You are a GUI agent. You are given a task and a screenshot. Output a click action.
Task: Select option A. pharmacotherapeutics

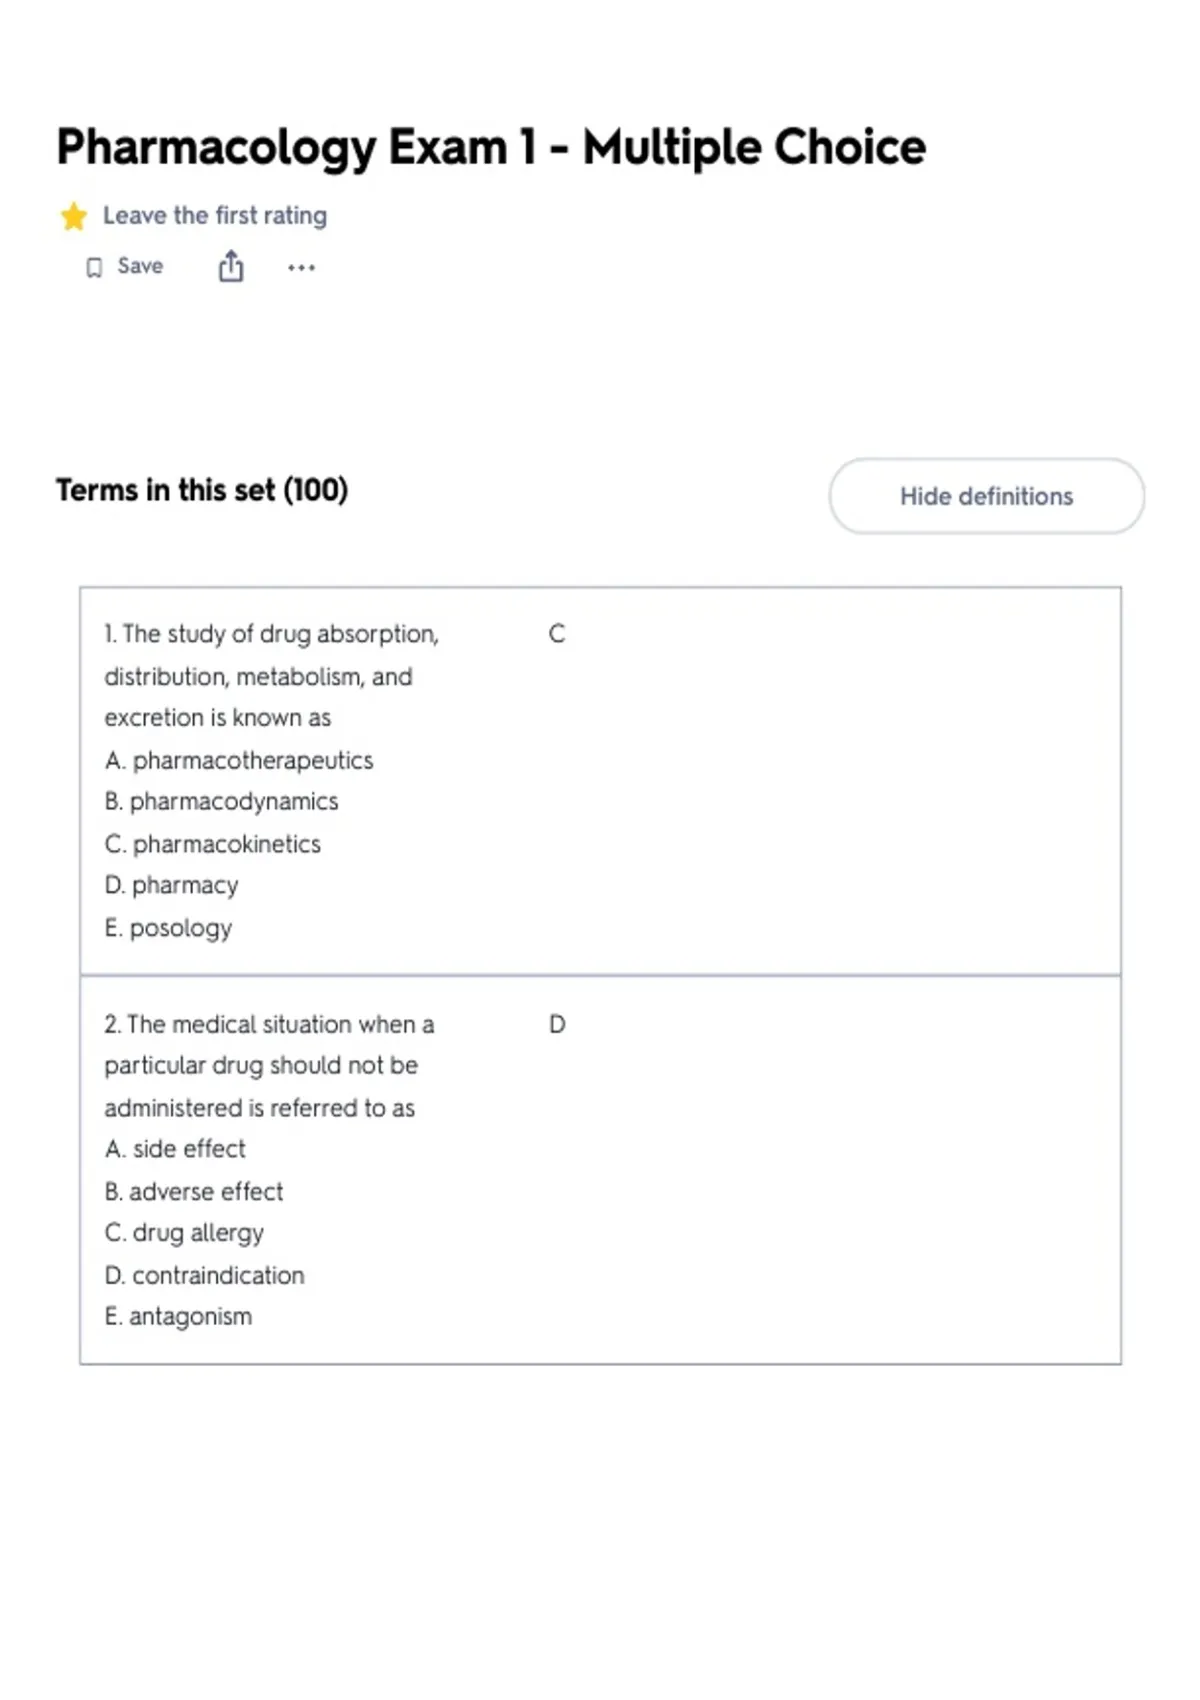coord(239,760)
